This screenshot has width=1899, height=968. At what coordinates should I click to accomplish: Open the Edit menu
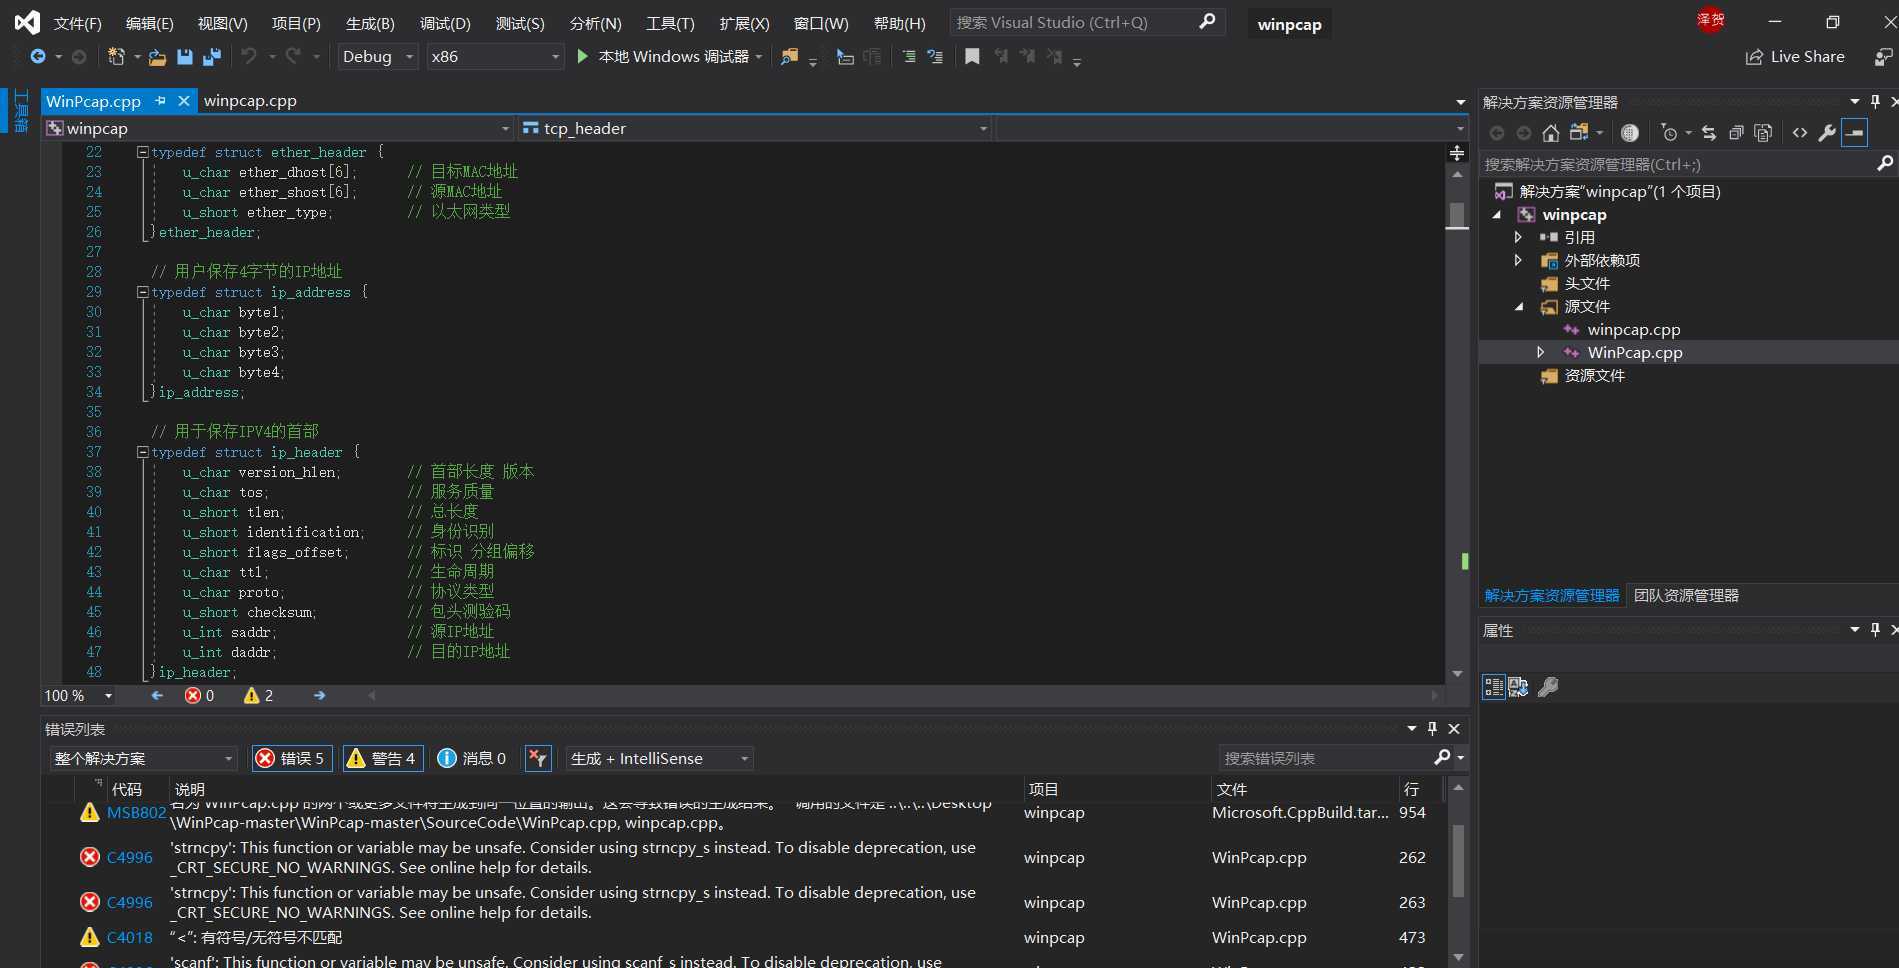[150, 23]
